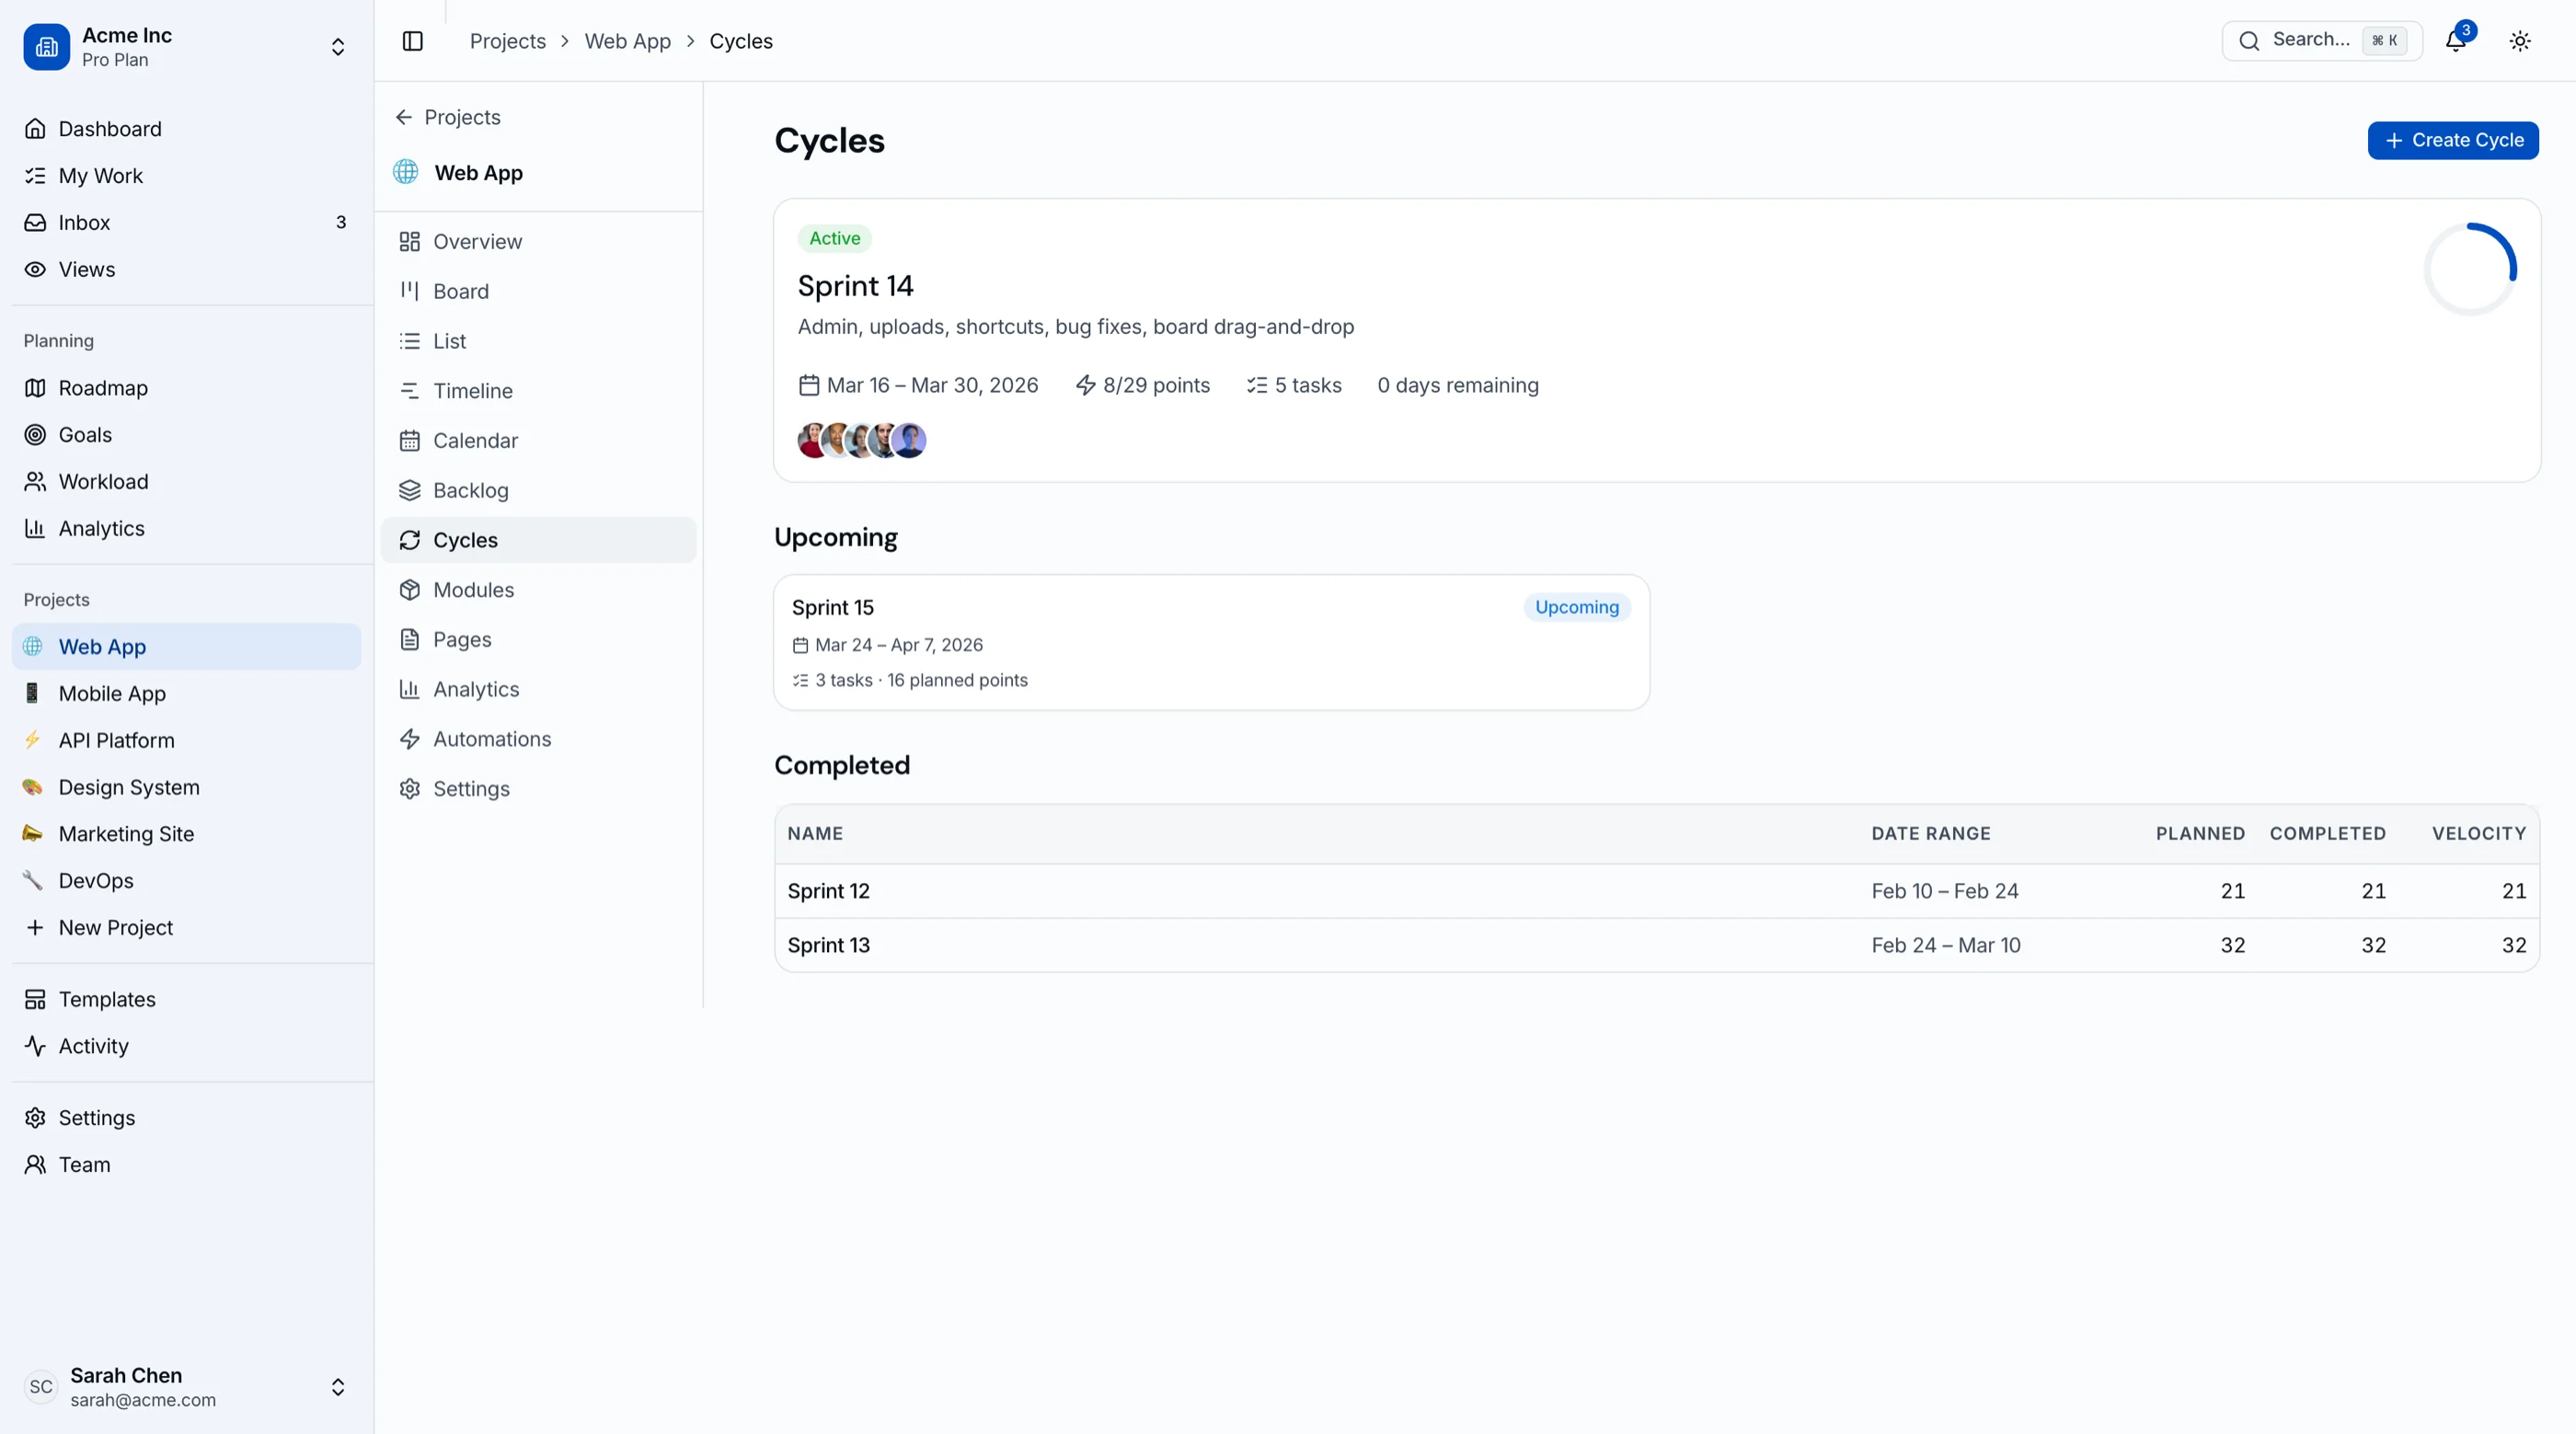Open Inbox with 3 items
The image size is (2576, 1434).
pos(187,222)
